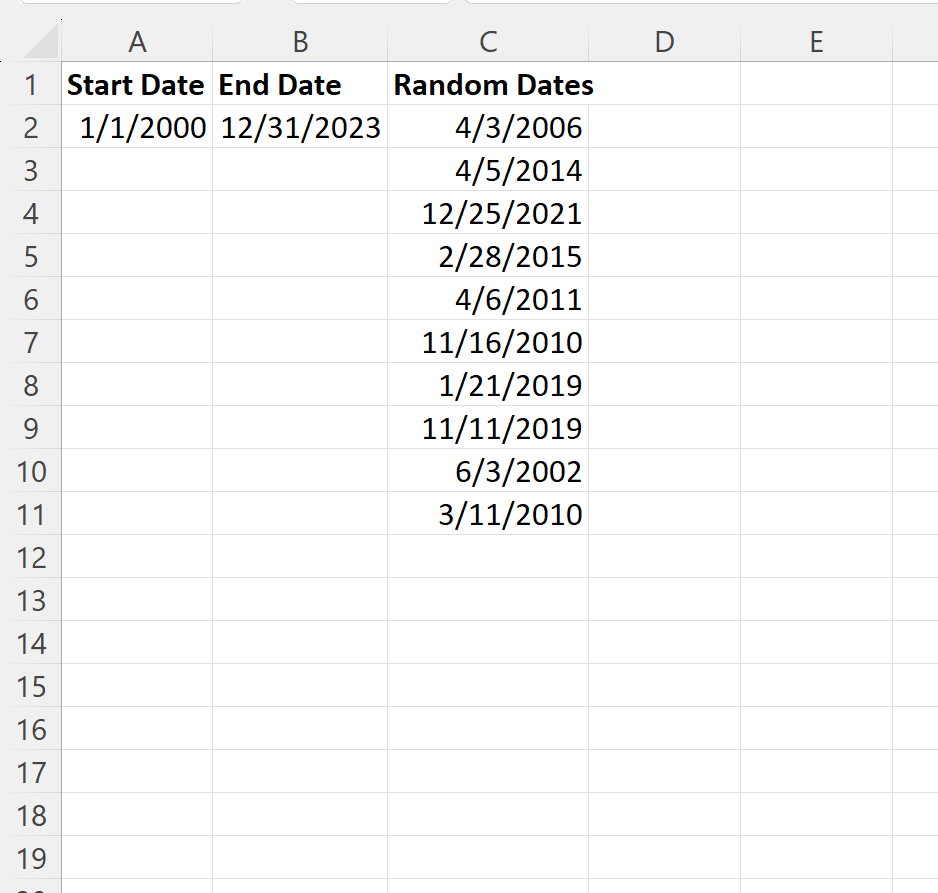Select row 19 header

(x=31, y=858)
